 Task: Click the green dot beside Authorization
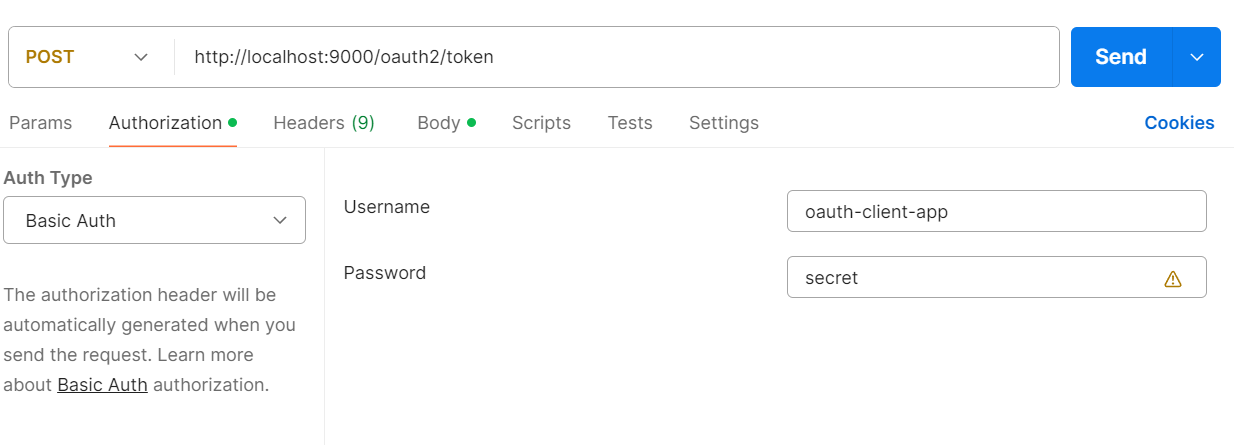pos(233,123)
